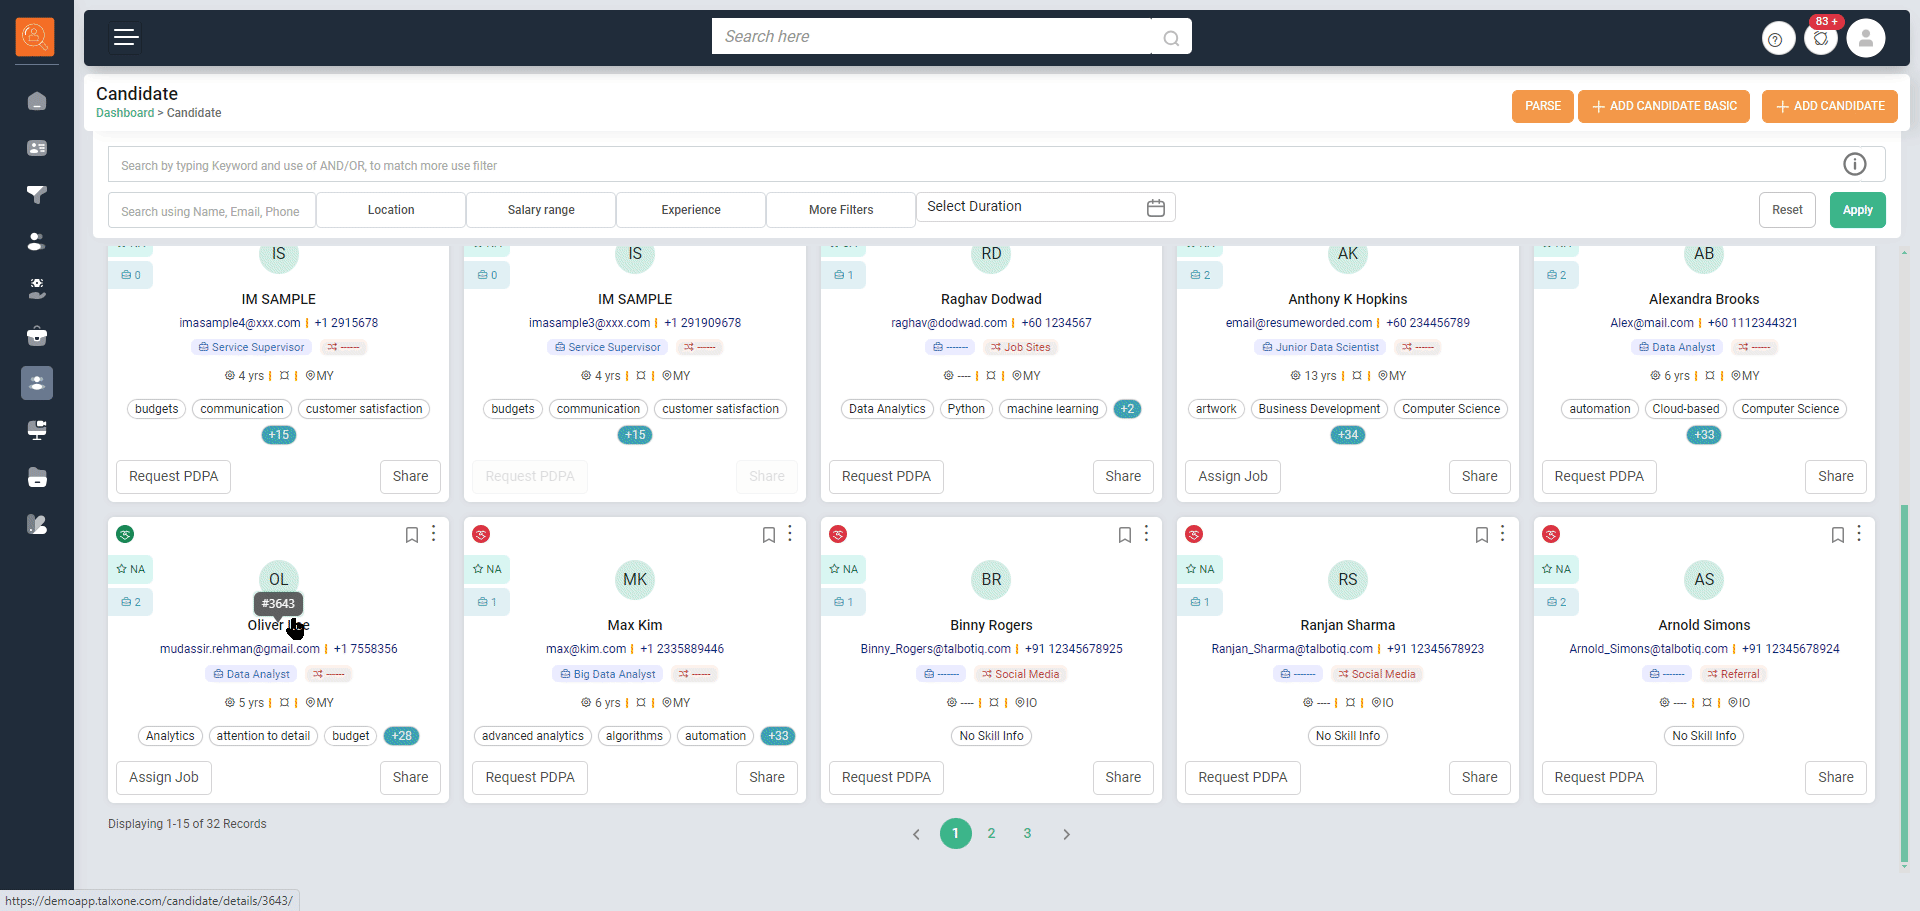1920x911 pixels.
Task: Open the user profile avatar icon
Action: click(1865, 39)
